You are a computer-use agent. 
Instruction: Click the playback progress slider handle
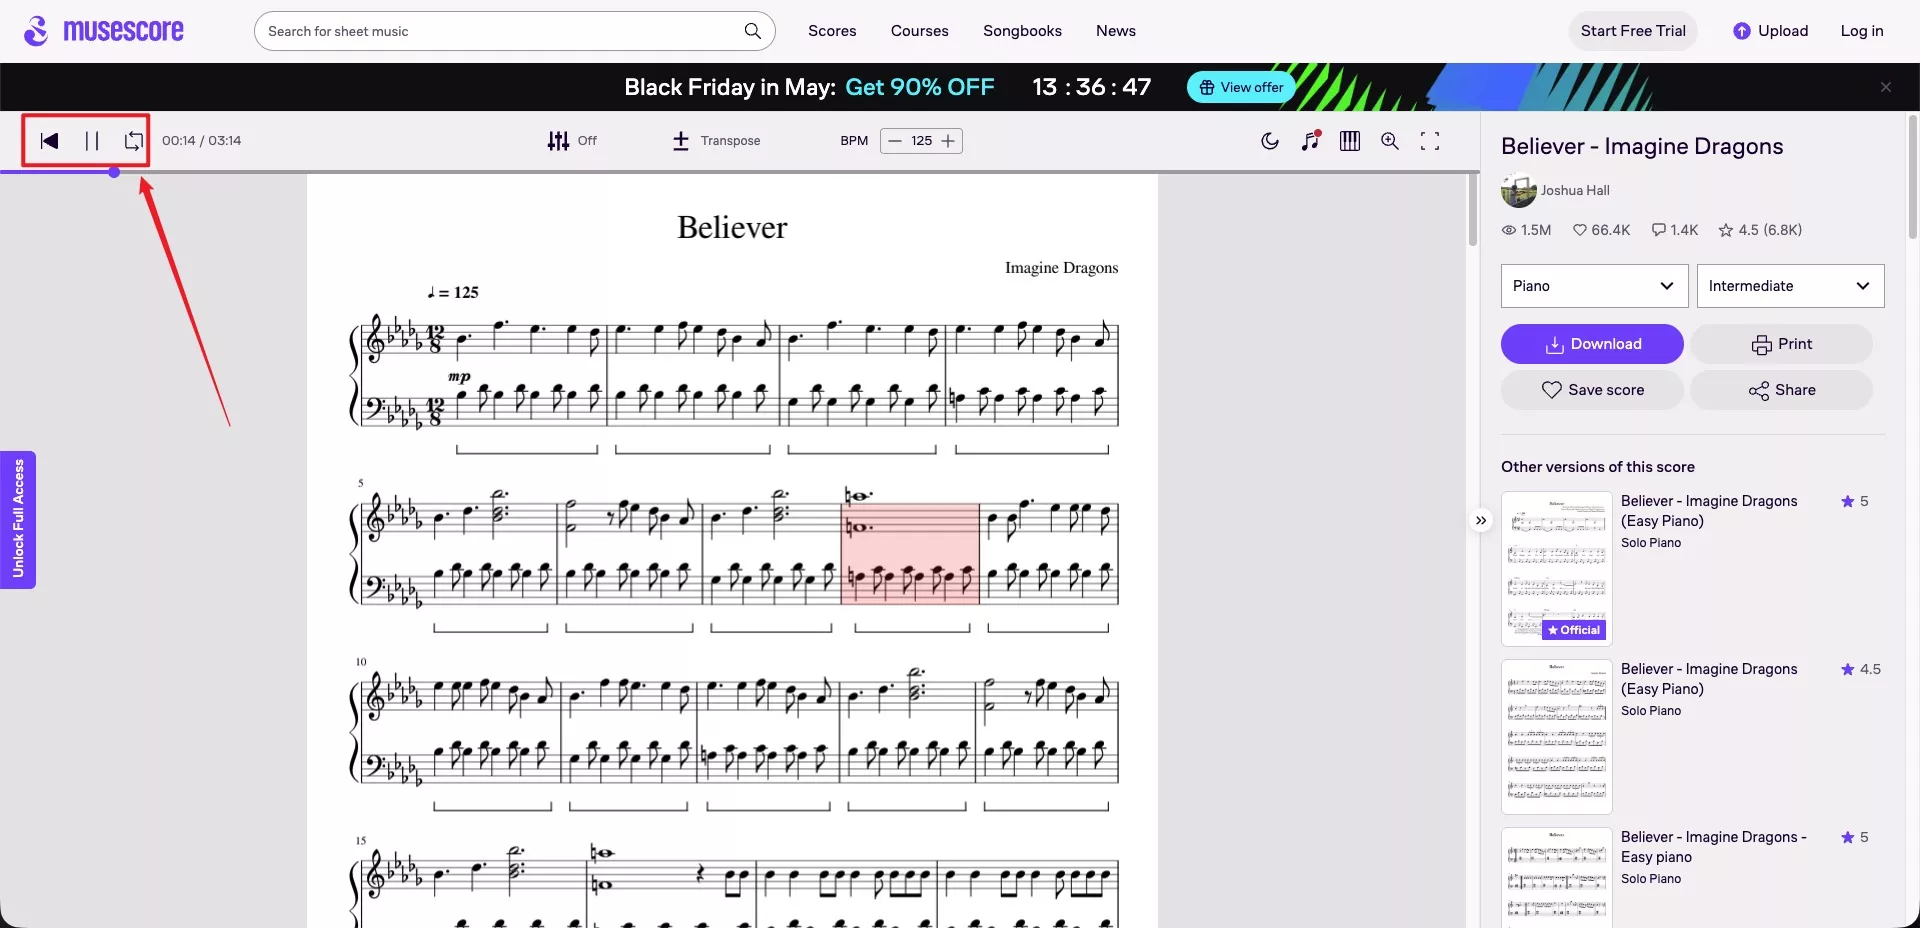[115, 172]
